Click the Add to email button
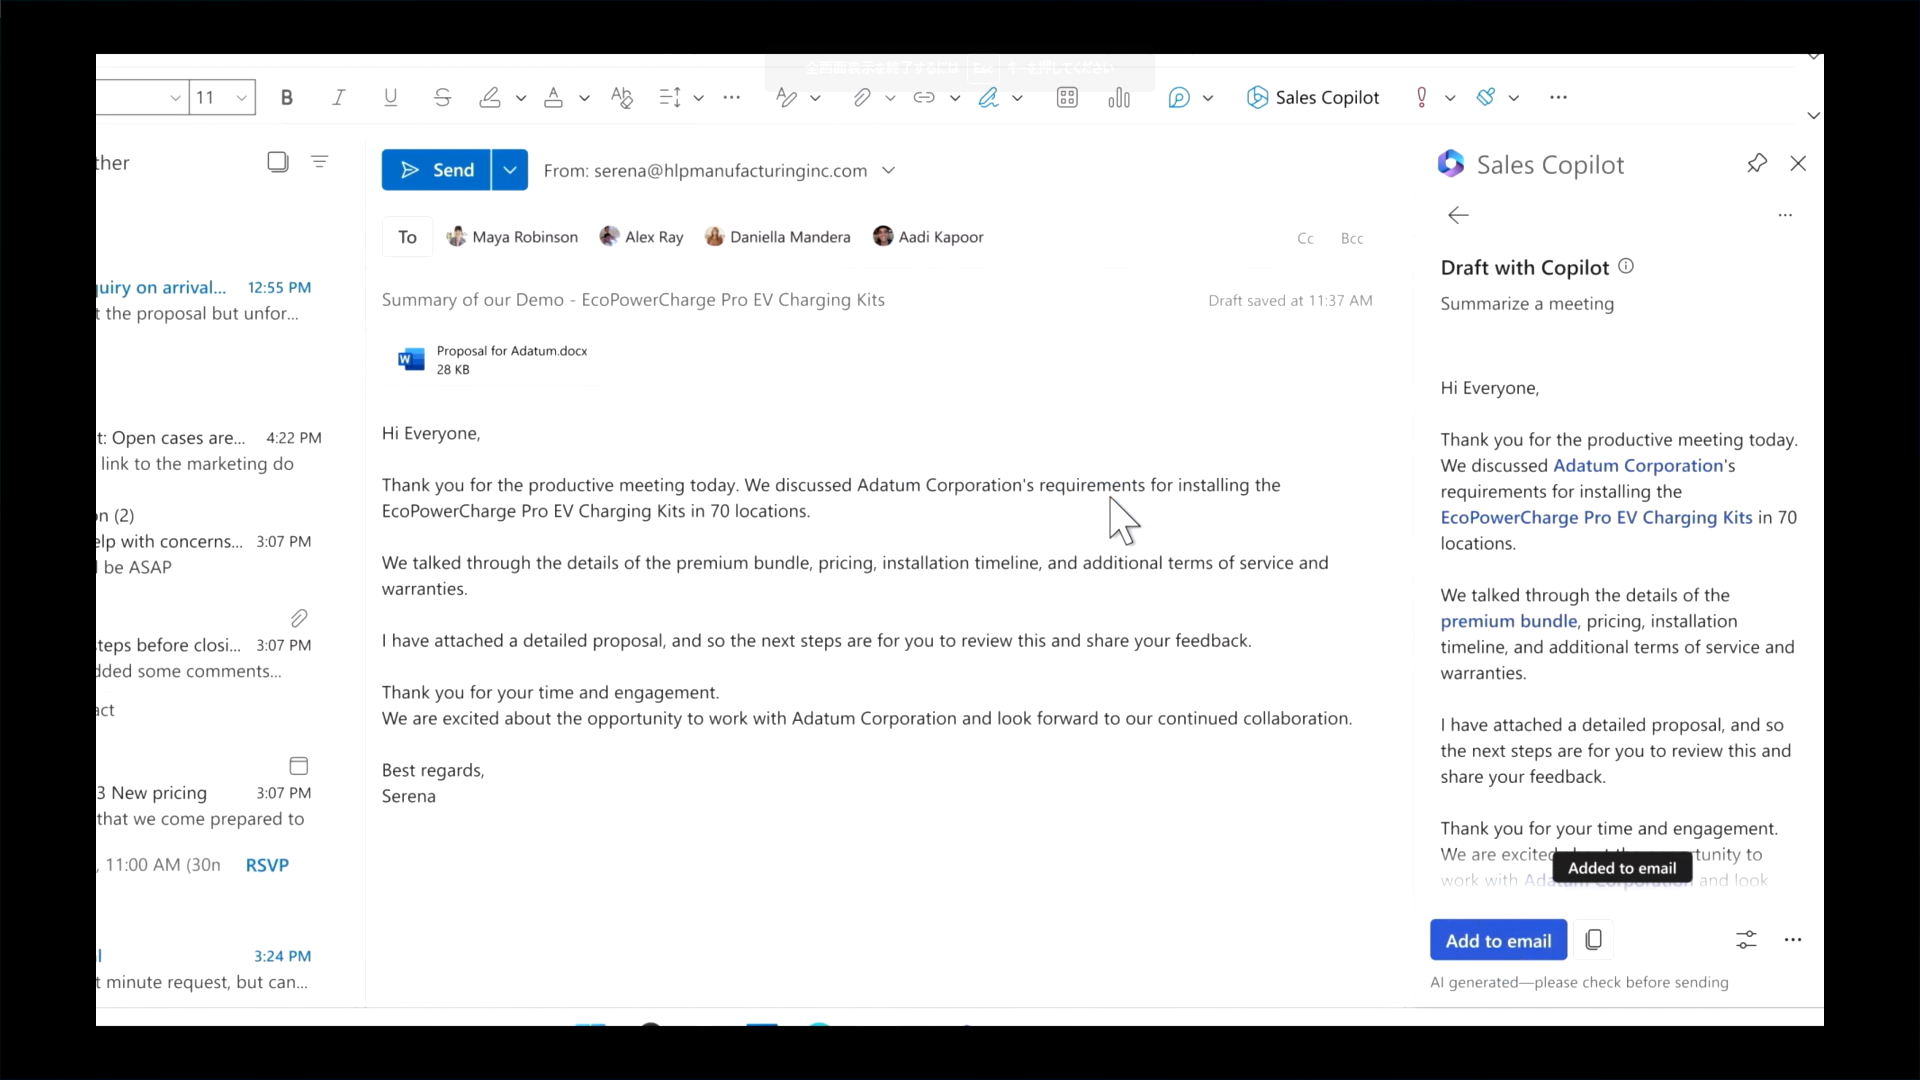 pyautogui.click(x=1498, y=940)
